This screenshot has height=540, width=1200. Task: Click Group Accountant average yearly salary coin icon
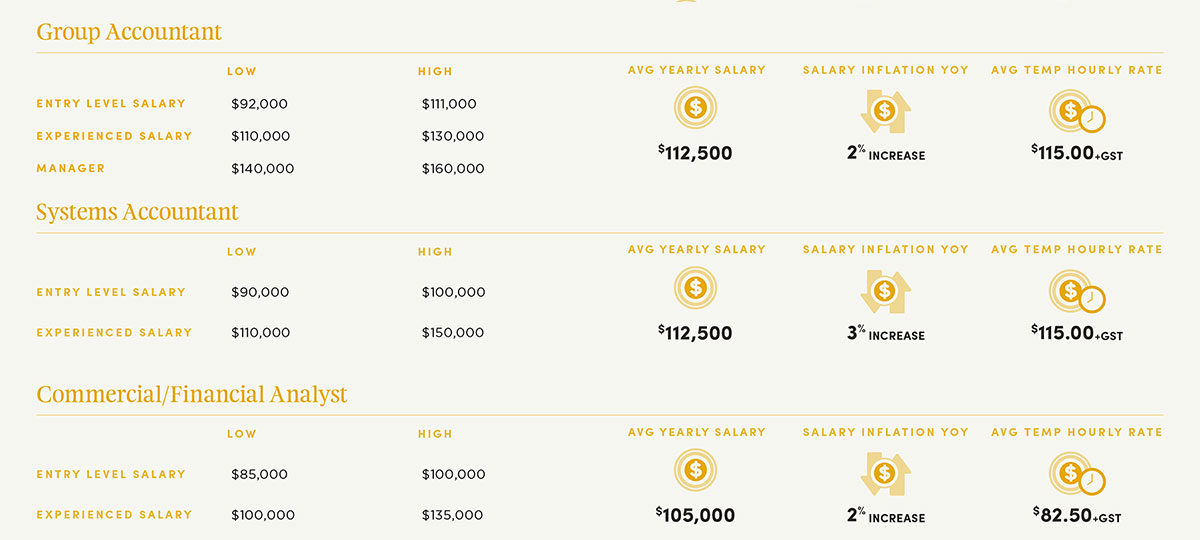point(696,107)
